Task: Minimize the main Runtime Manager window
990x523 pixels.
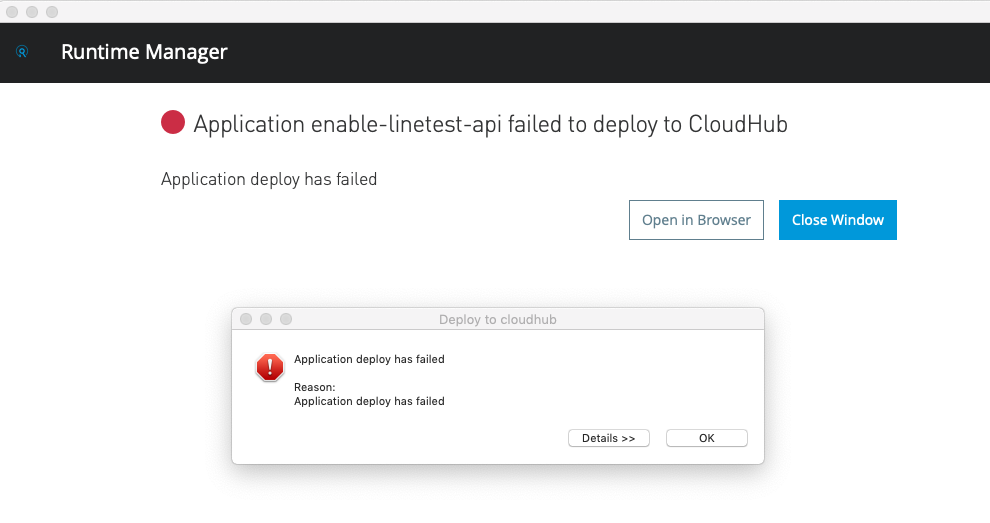Action: (x=33, y=11)
